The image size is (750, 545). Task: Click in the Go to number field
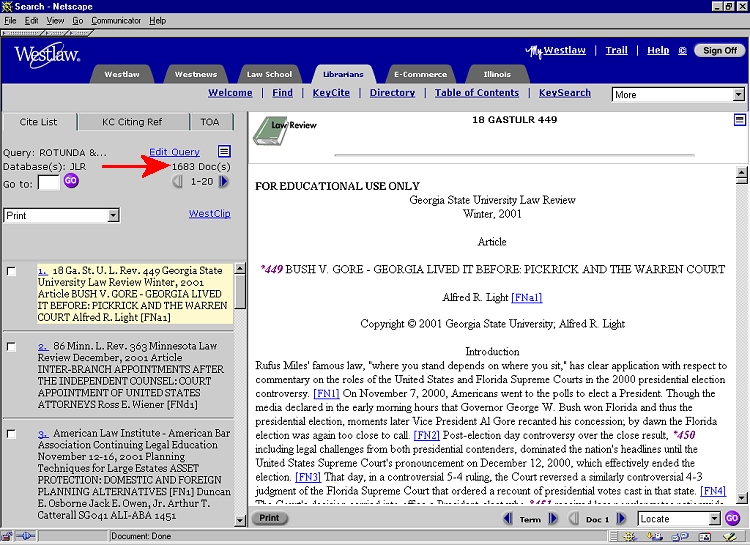pos(48,182)
